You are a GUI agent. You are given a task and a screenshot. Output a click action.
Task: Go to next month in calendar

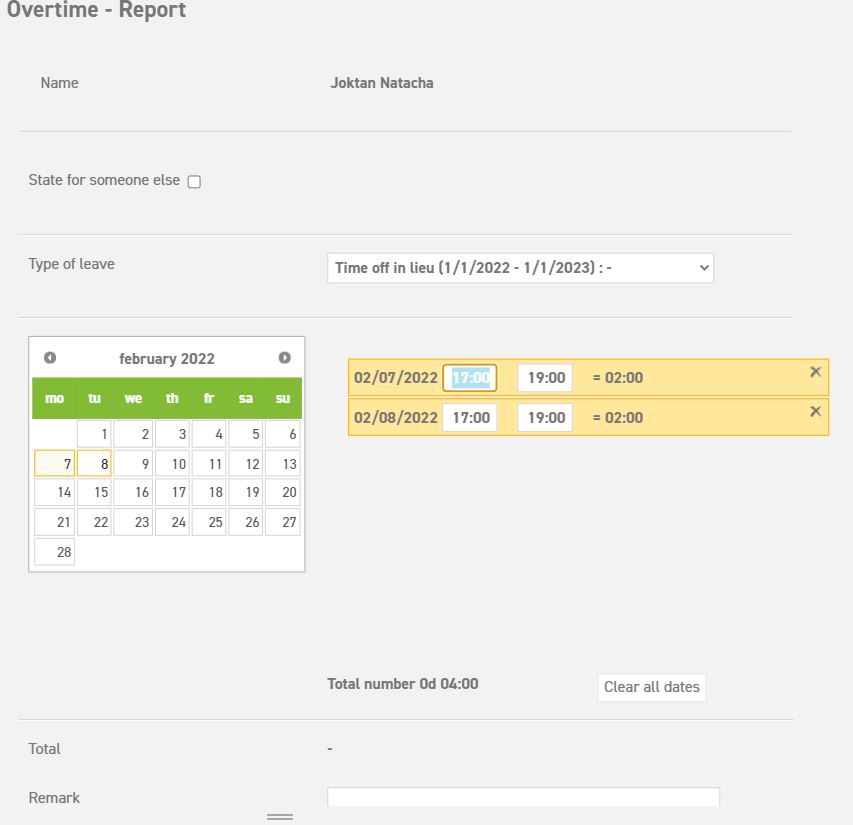click(x=284, y=358)
